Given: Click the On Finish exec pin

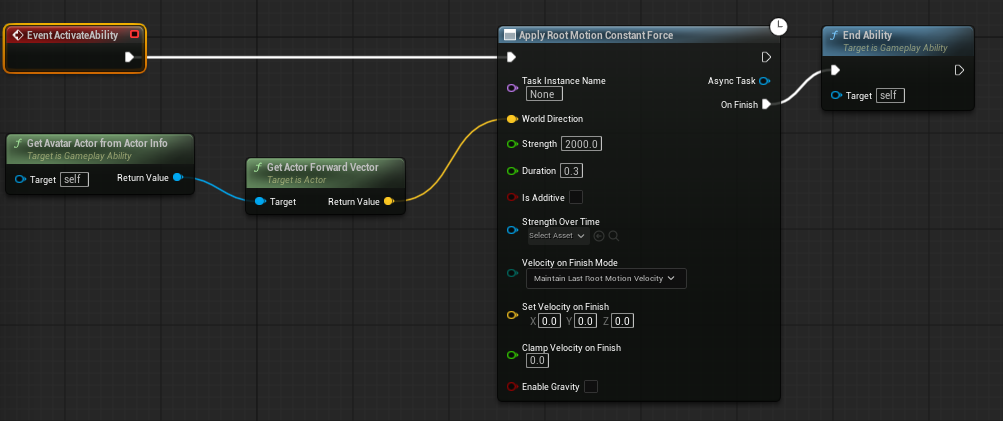Looking at the screenshot, I should (x=766, y=104).
